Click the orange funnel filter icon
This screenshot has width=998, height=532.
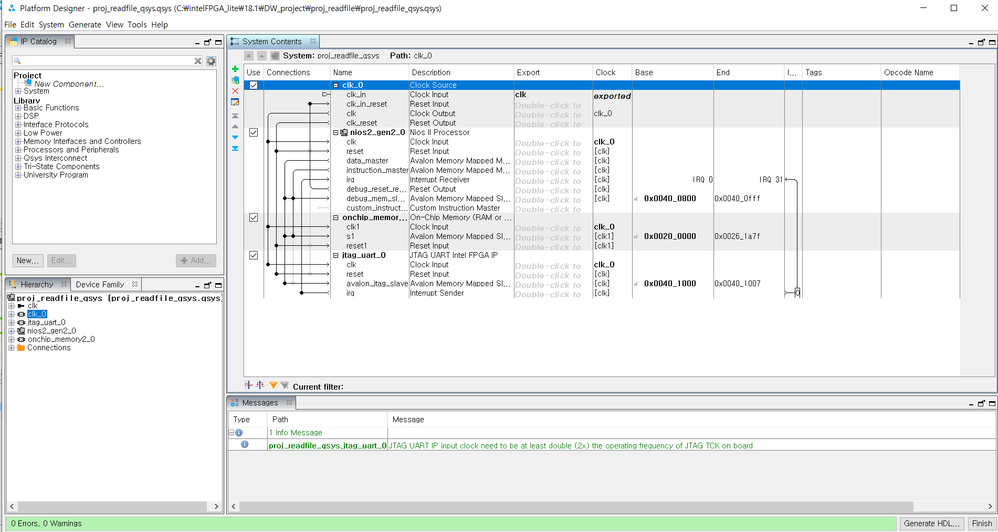(273, 385)
